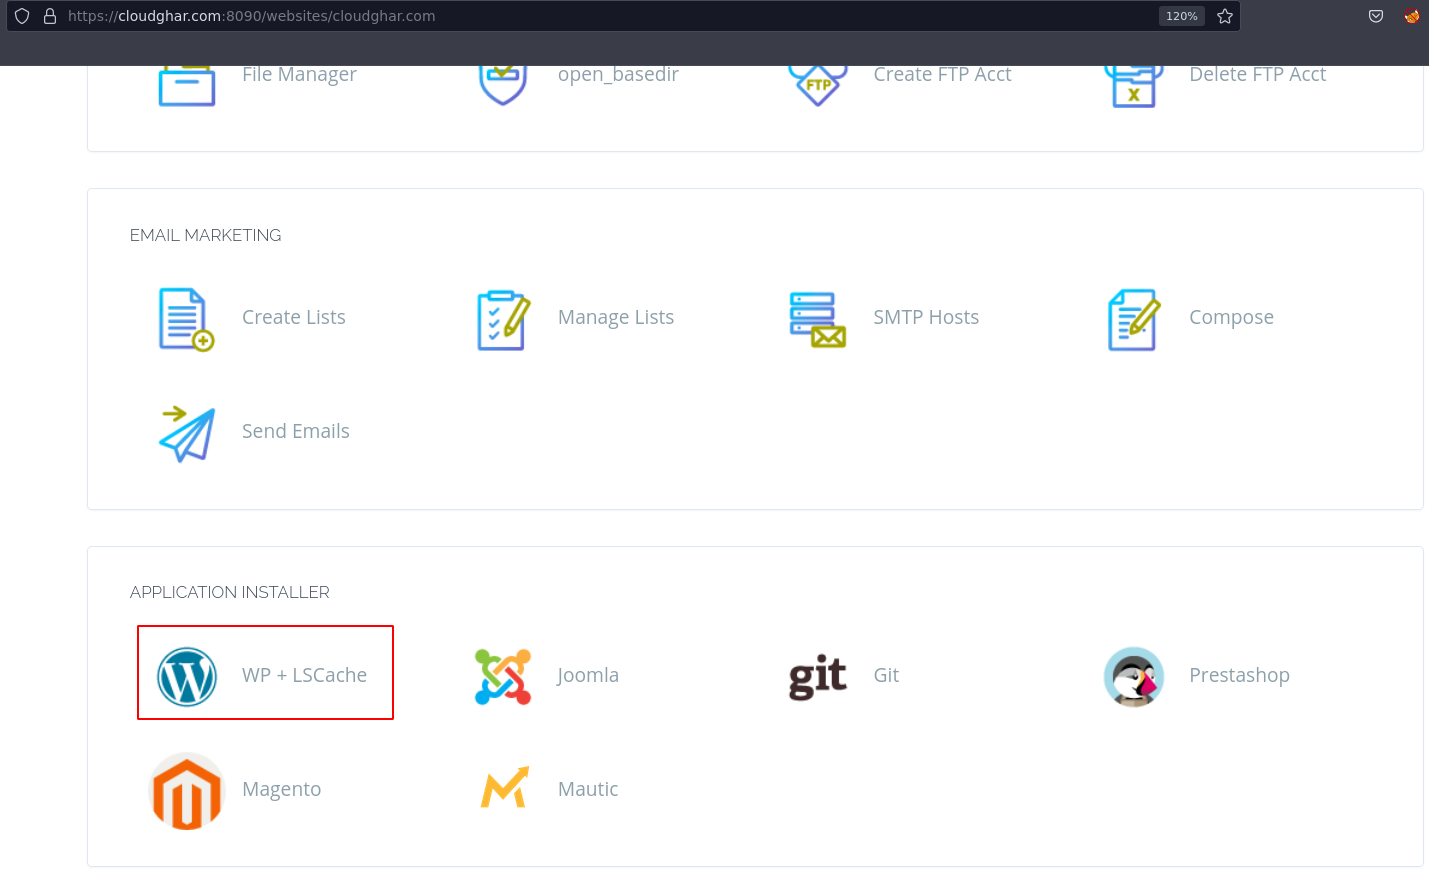Click the Pocket save icon in the toolbar

(x=1376, y=16)
